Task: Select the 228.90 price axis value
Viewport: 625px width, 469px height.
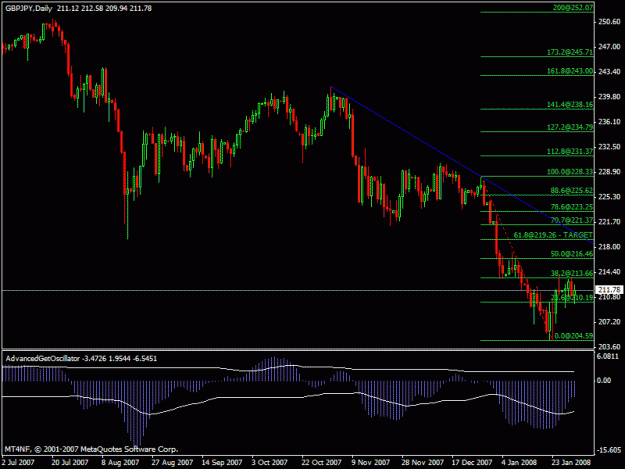Action: click(609, 172)
